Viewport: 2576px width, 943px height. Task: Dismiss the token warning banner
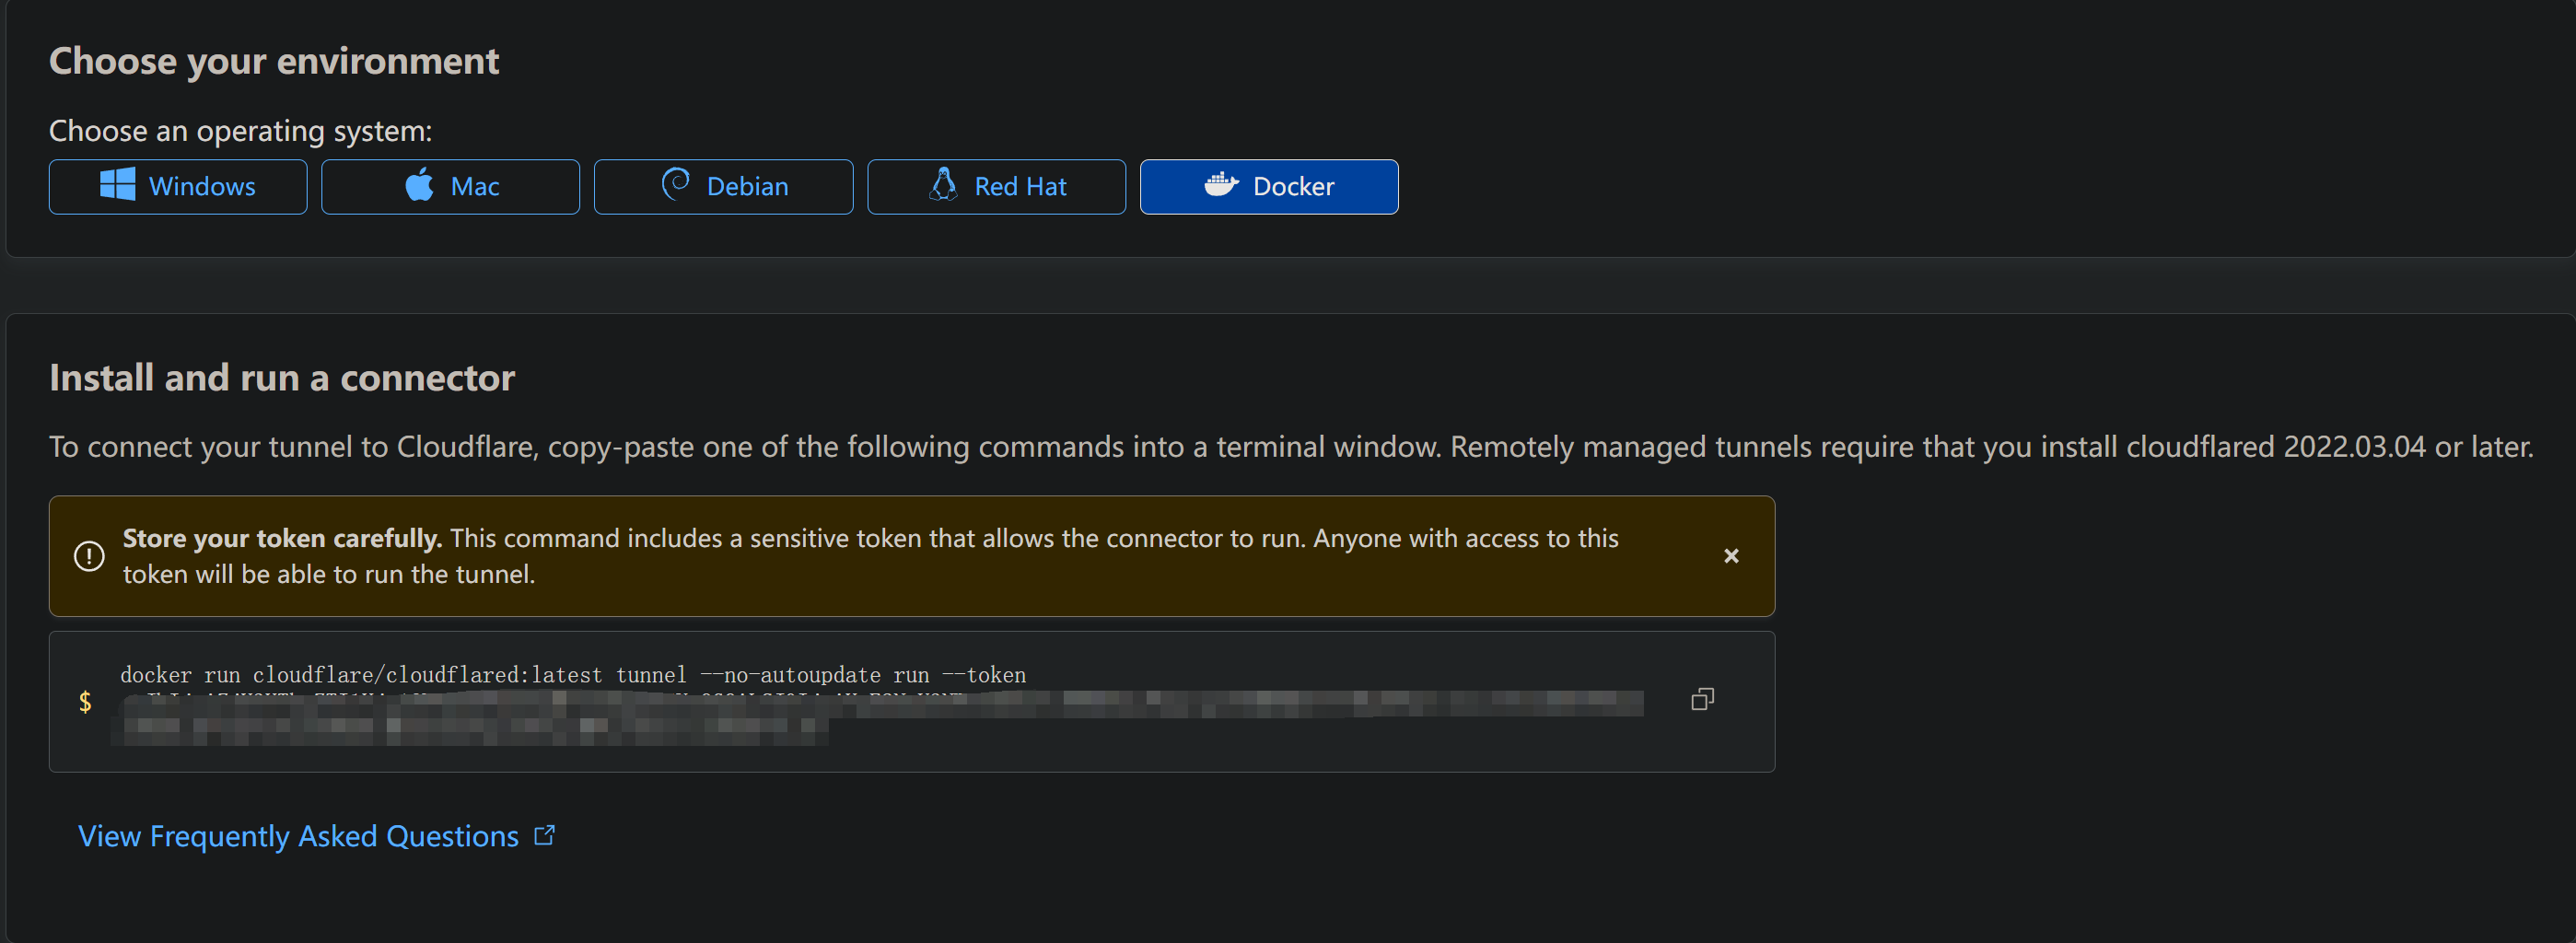pyautogui.click(x=1731, y=556)
